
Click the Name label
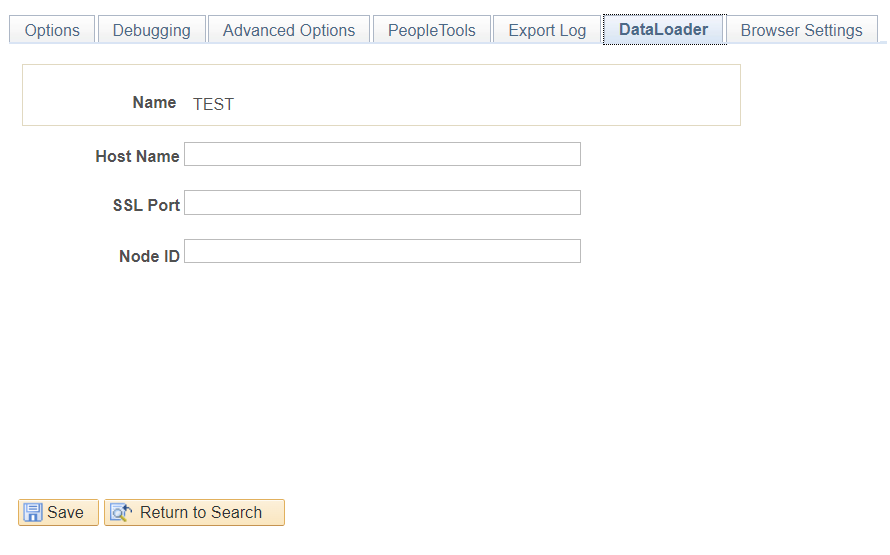(154, 103)
